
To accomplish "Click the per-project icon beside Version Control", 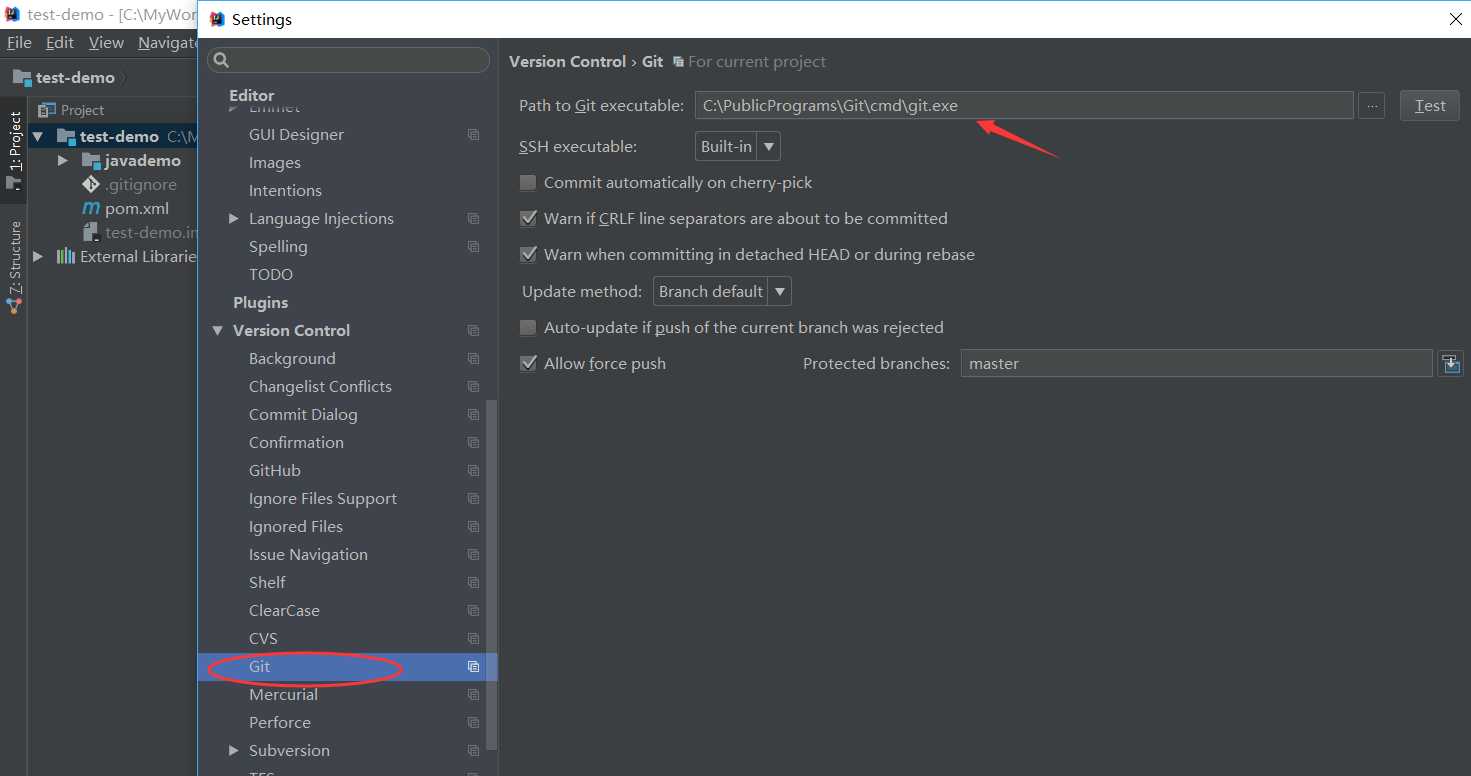I will coord(474,331).
